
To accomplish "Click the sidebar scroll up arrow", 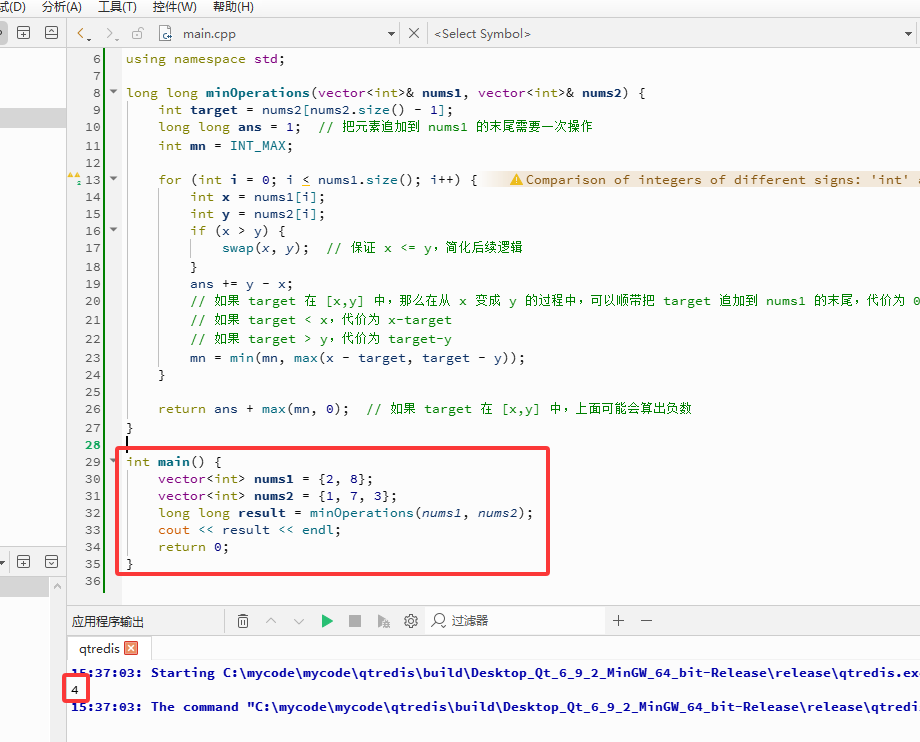I will coord(57,586).
